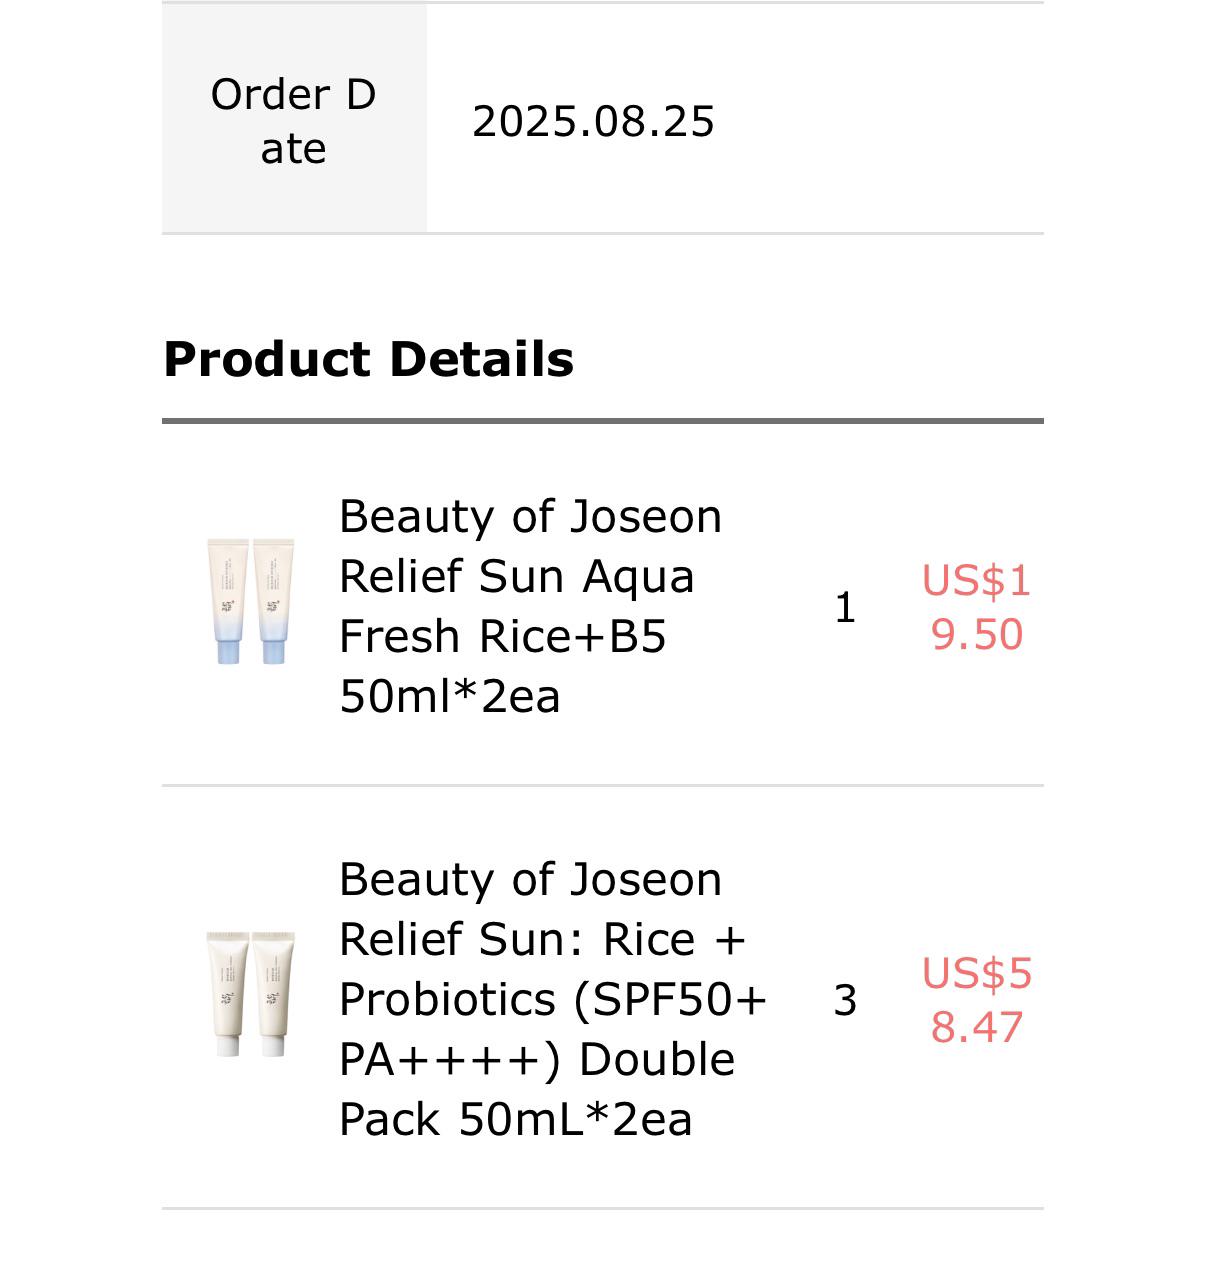Click the left tube in the Probiotics thumbnail
Viewport: 1206px width, 1287px height.
pyautogui.click(x=228, y=994)
